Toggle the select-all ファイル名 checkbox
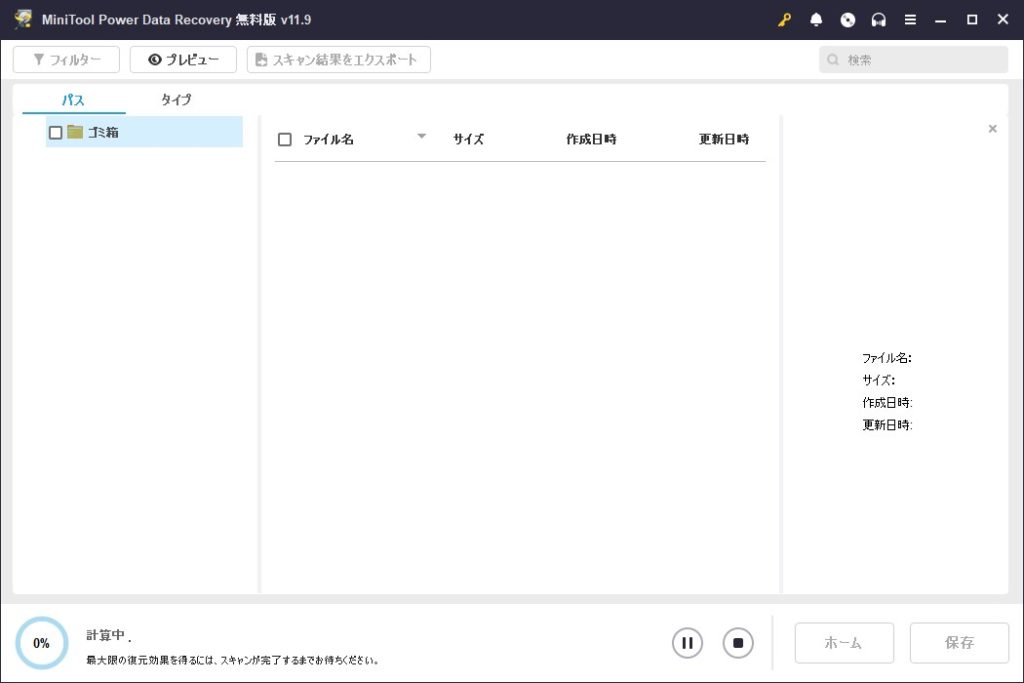 [x=285, y=140]
